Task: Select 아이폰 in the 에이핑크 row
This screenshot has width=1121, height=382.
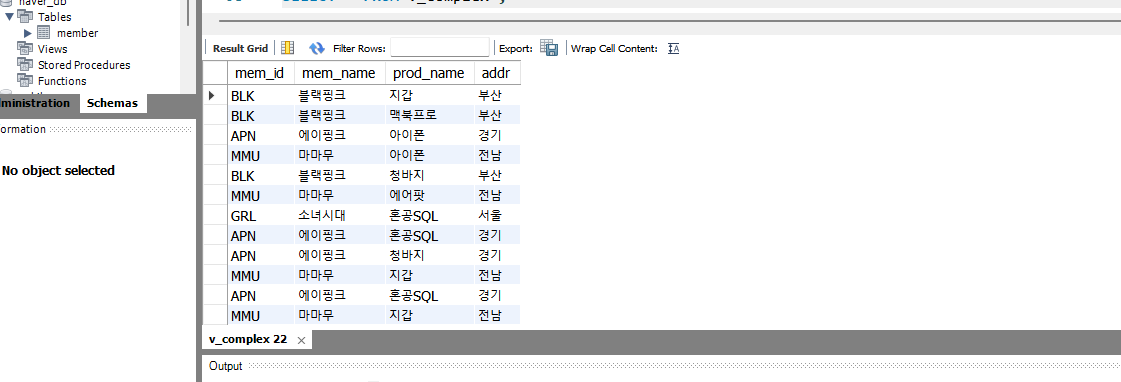Action: pyautogui.click(x=429, y=134)
